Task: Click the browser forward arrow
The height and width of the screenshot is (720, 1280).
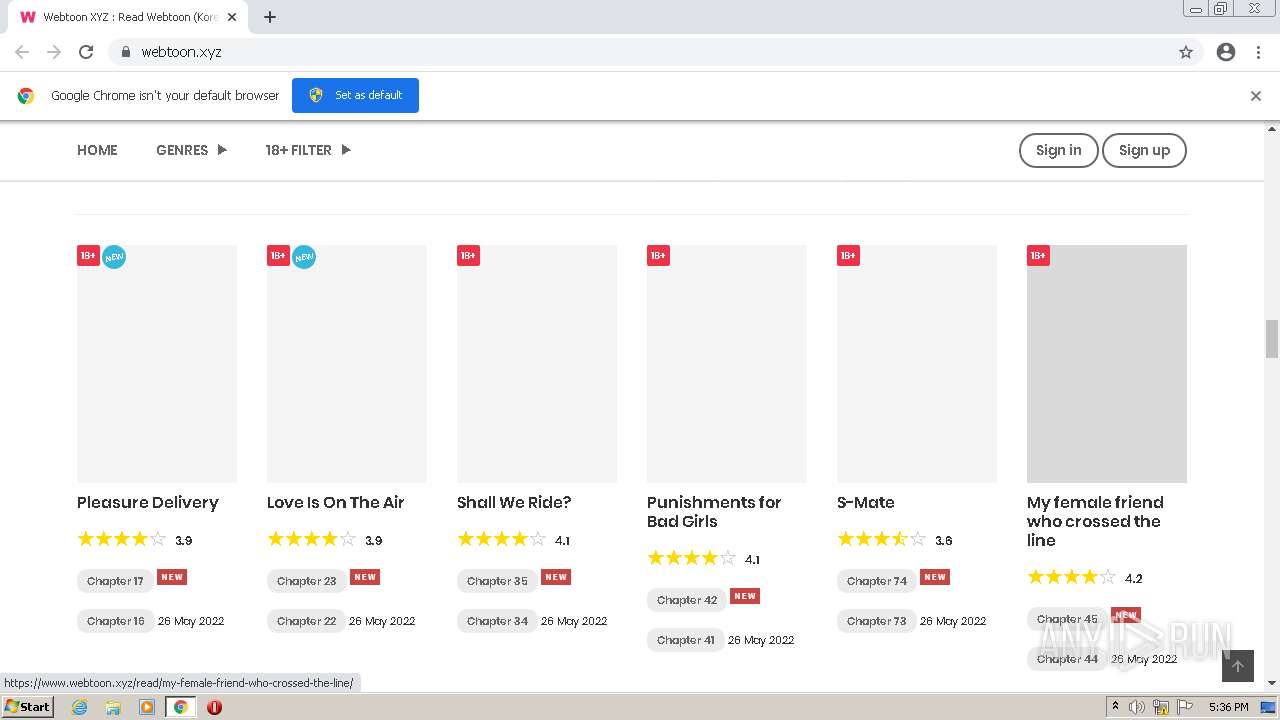Action: pyautogui.click(x=54, y=52)
